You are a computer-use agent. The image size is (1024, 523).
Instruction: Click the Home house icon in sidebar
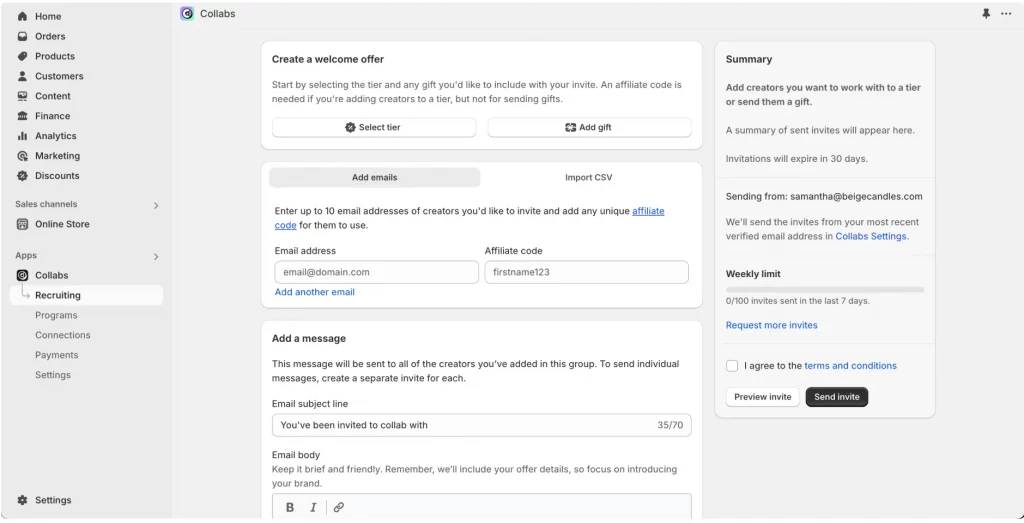pos(22,16)
